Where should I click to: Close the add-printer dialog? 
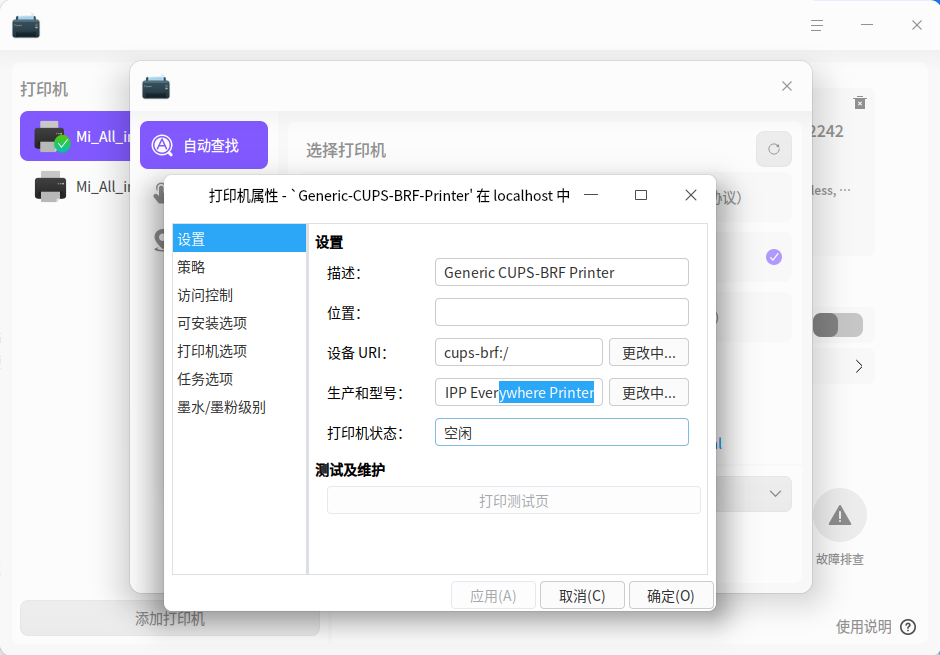click(787, 86)
